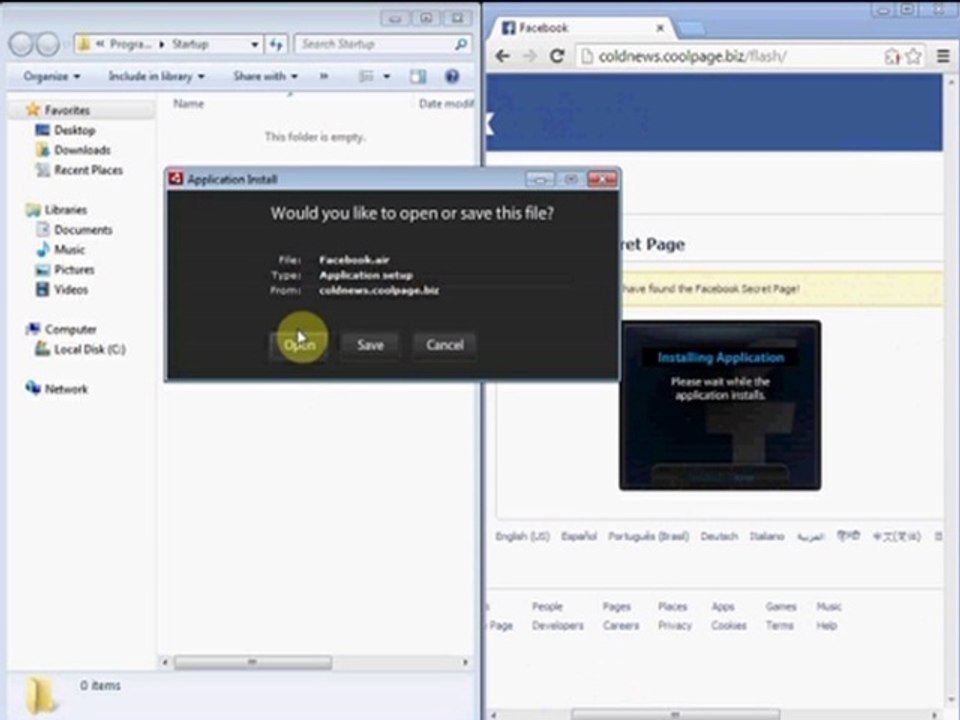Cancel the Application Install dialog

click(444, 345)
